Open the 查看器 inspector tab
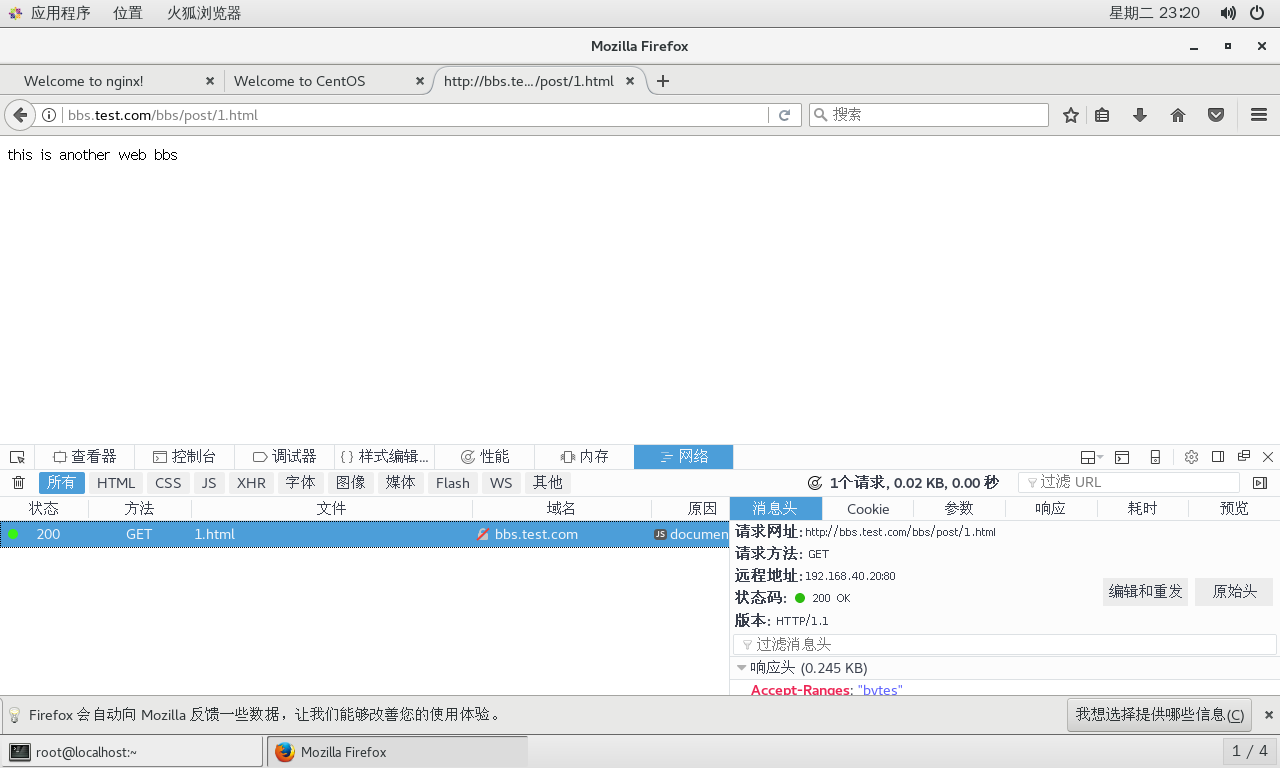1280x768 pixels. (x=85, y=457)
